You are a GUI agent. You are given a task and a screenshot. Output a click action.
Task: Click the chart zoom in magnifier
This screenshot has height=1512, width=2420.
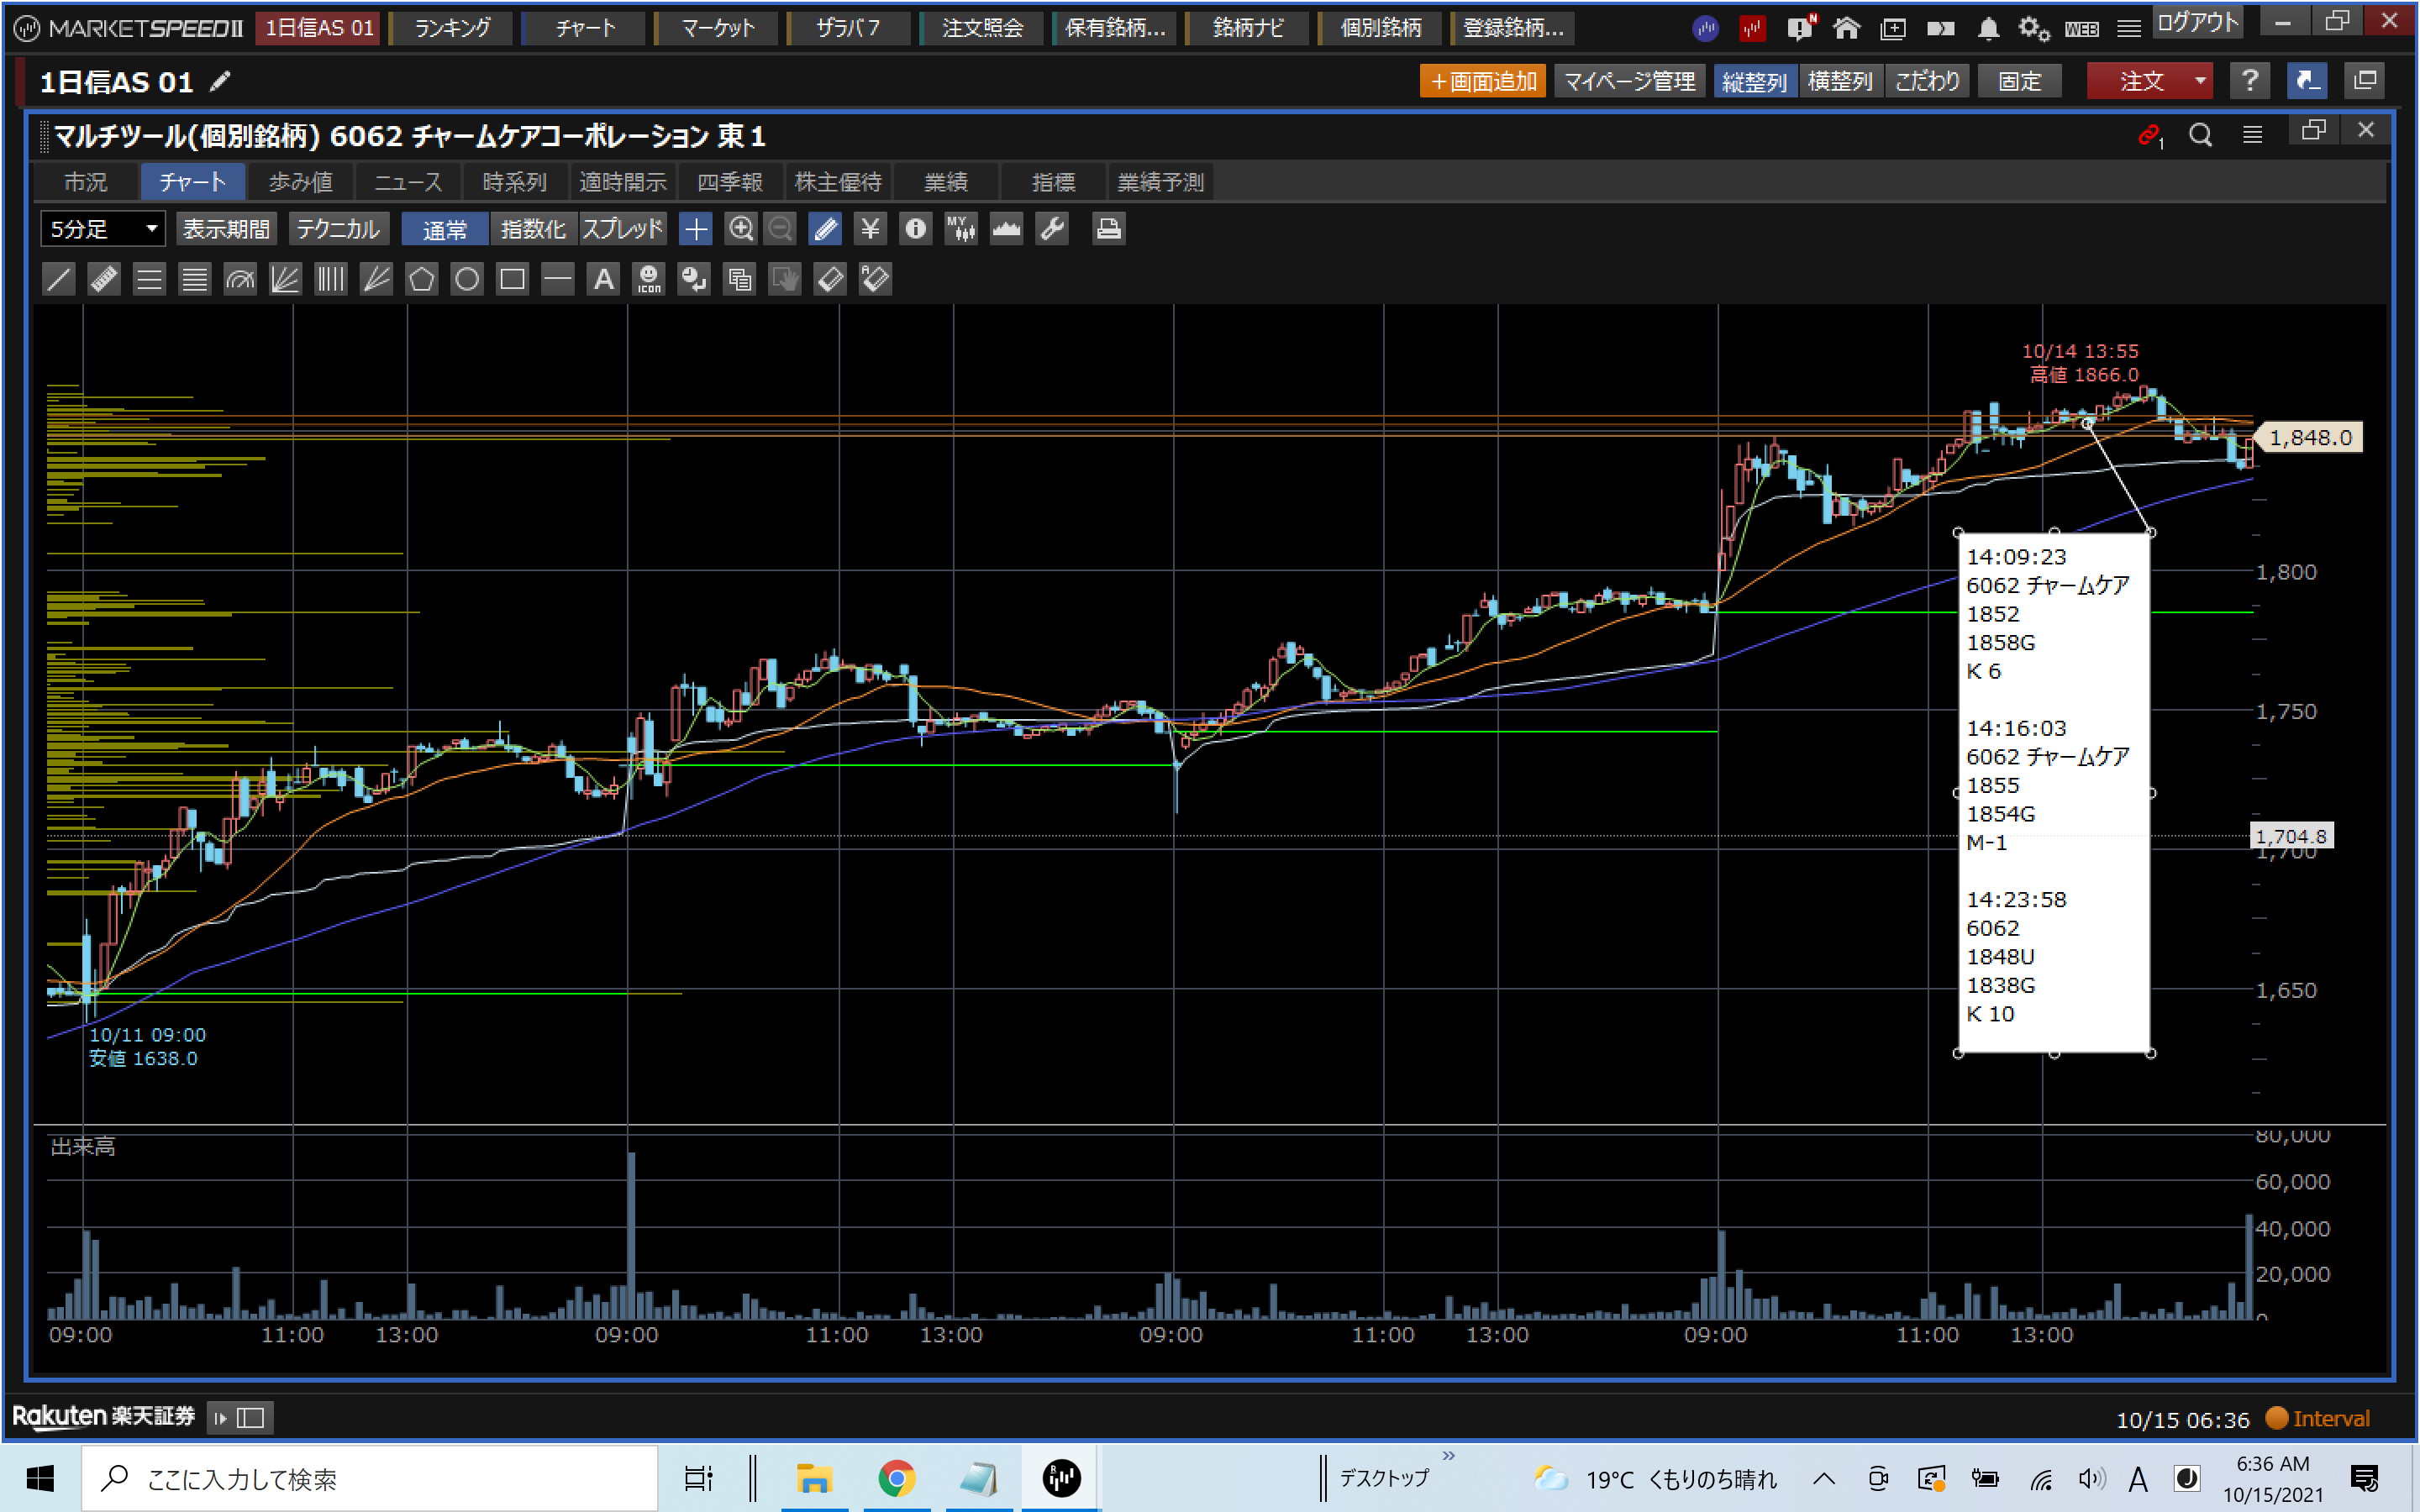pyautogui.click(x=740, y=229)
